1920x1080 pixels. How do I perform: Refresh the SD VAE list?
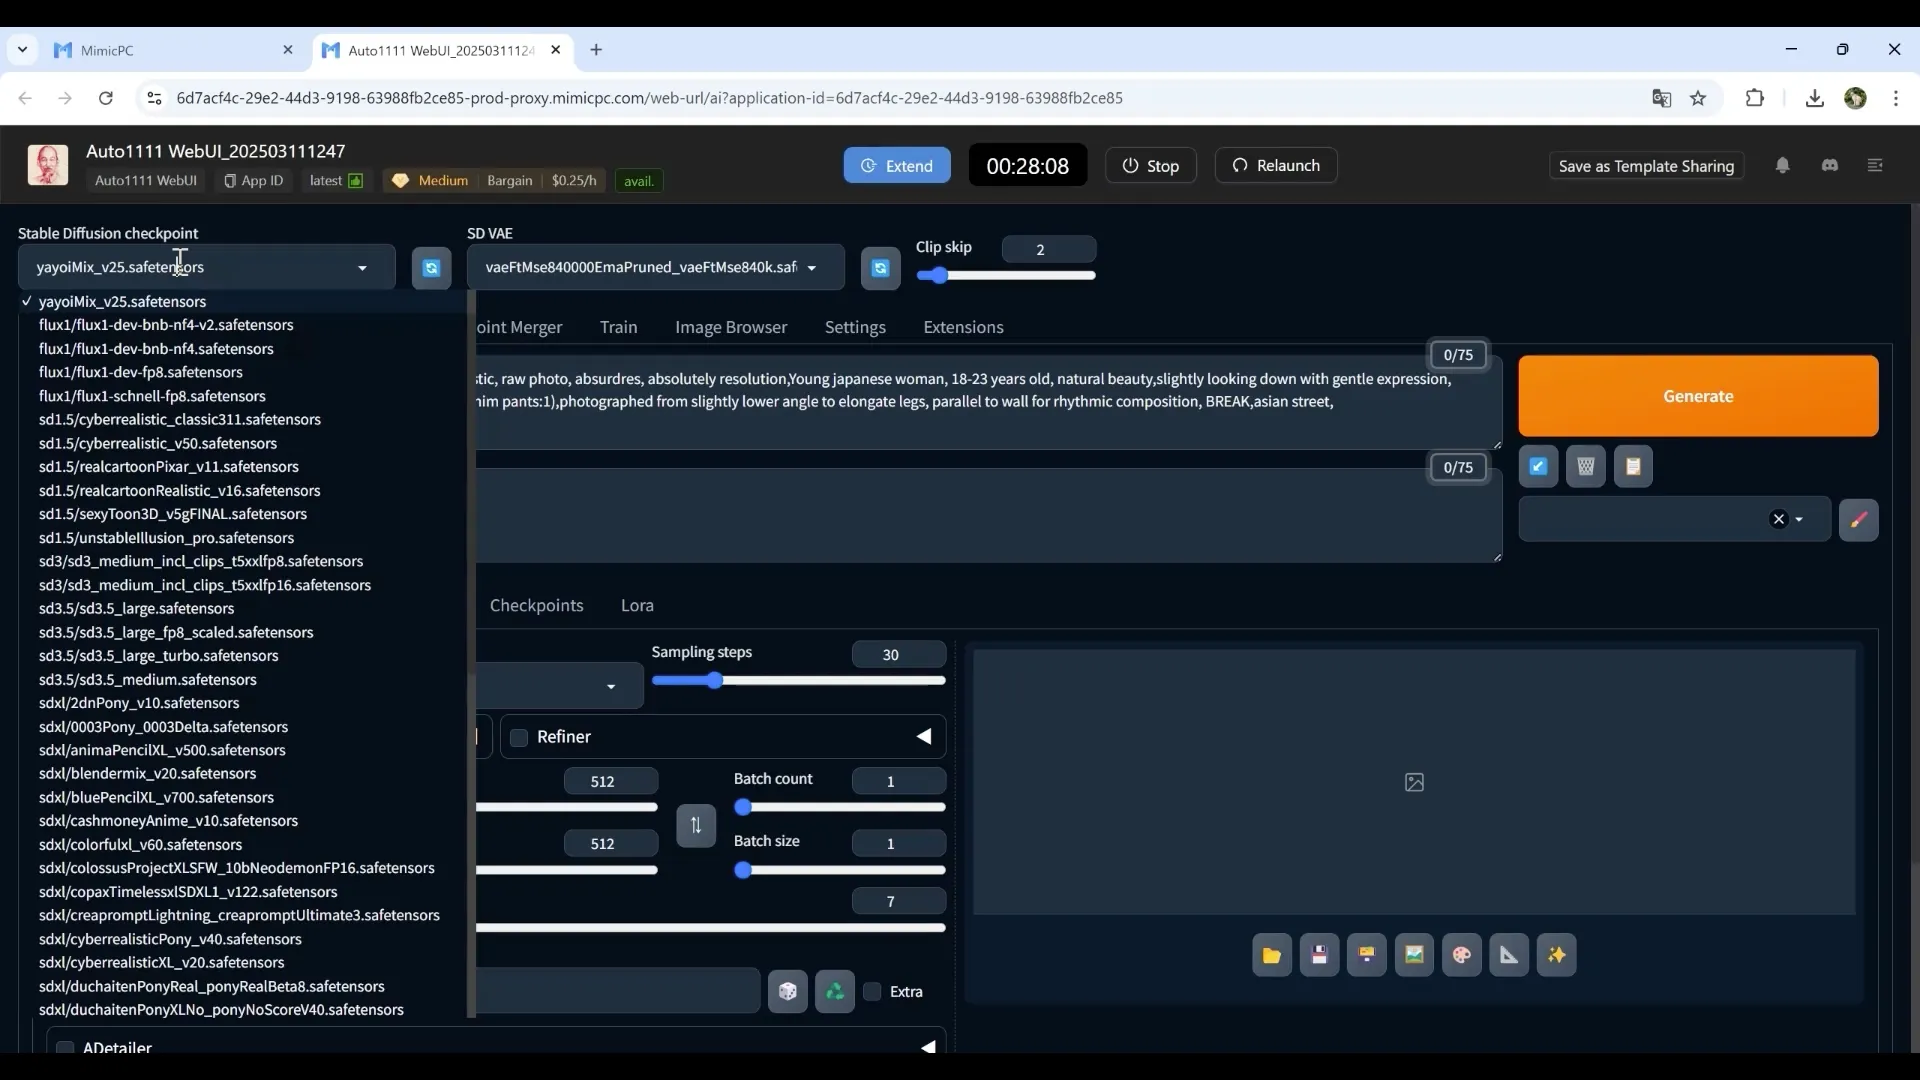click(x=880, y=268)
